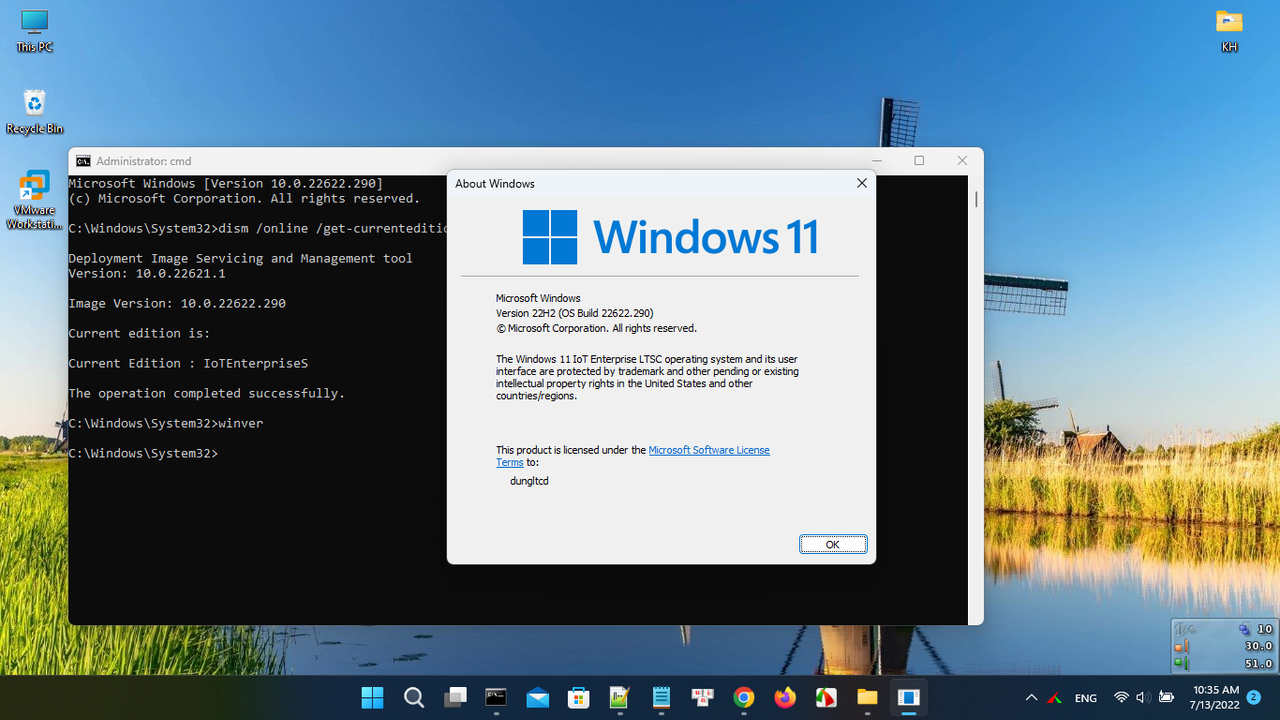Switch the ENG input language indicator
Image resolution: width=1280 pixels, height=720 pixels.
[1086, 698]
